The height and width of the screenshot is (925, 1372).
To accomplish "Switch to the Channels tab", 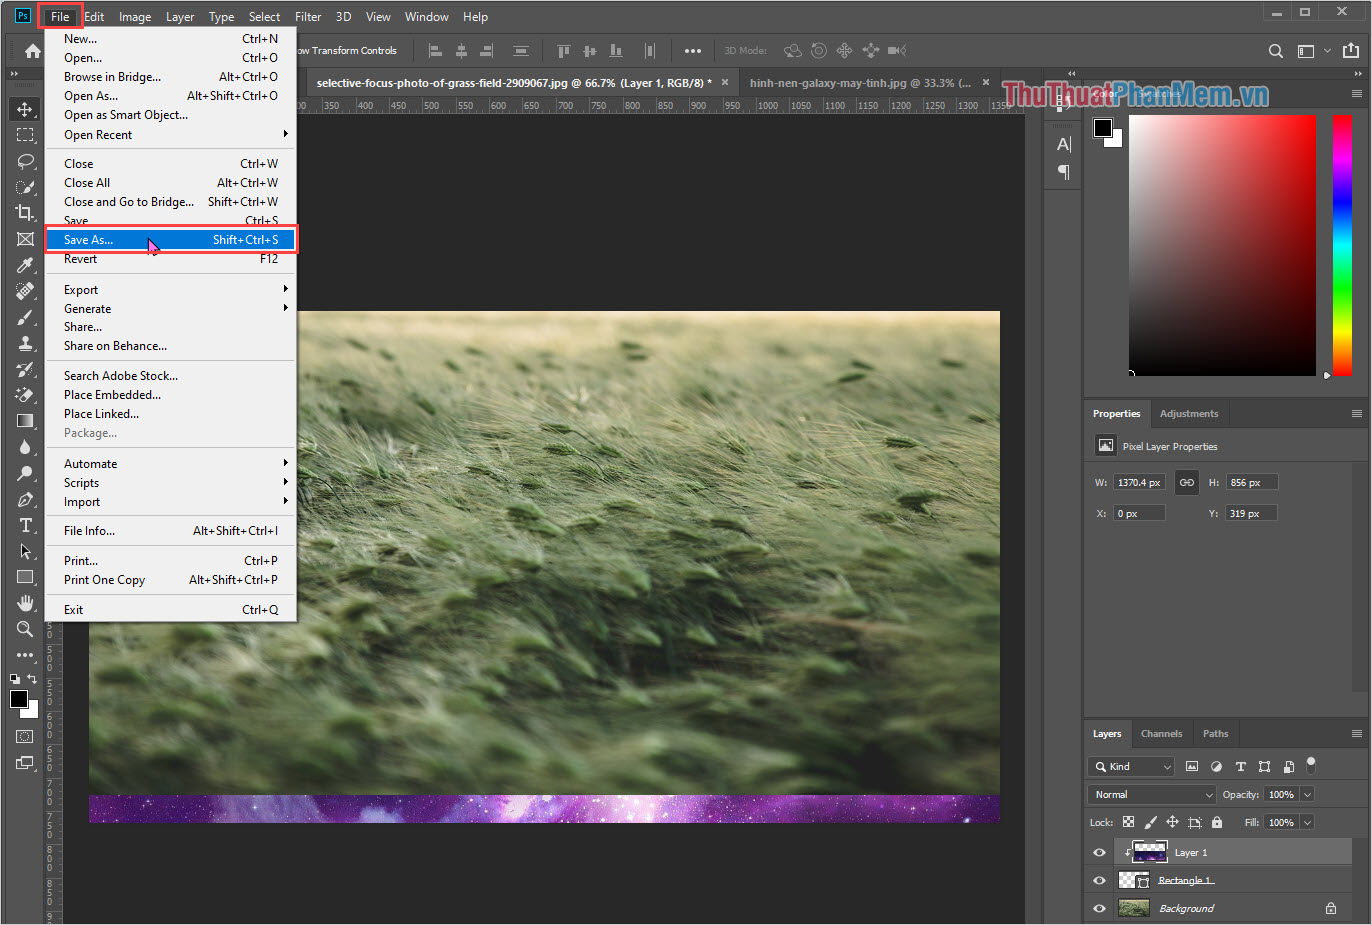I will click(x=1161, y=733).
